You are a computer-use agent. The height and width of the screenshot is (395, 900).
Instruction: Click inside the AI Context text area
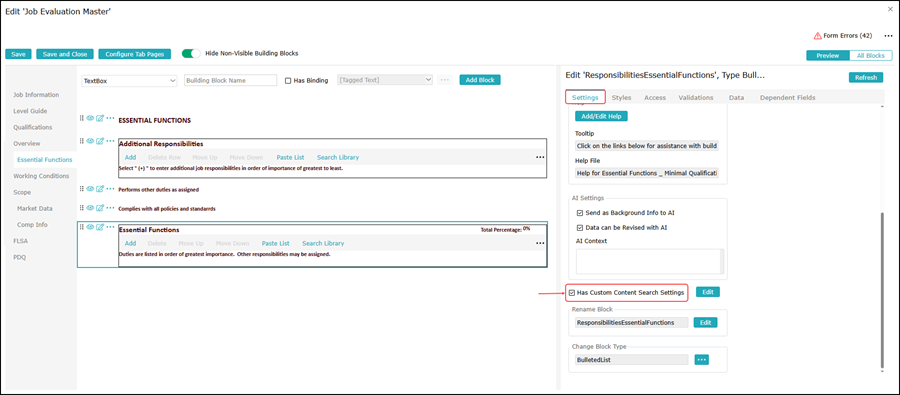[x=650, y=261]
